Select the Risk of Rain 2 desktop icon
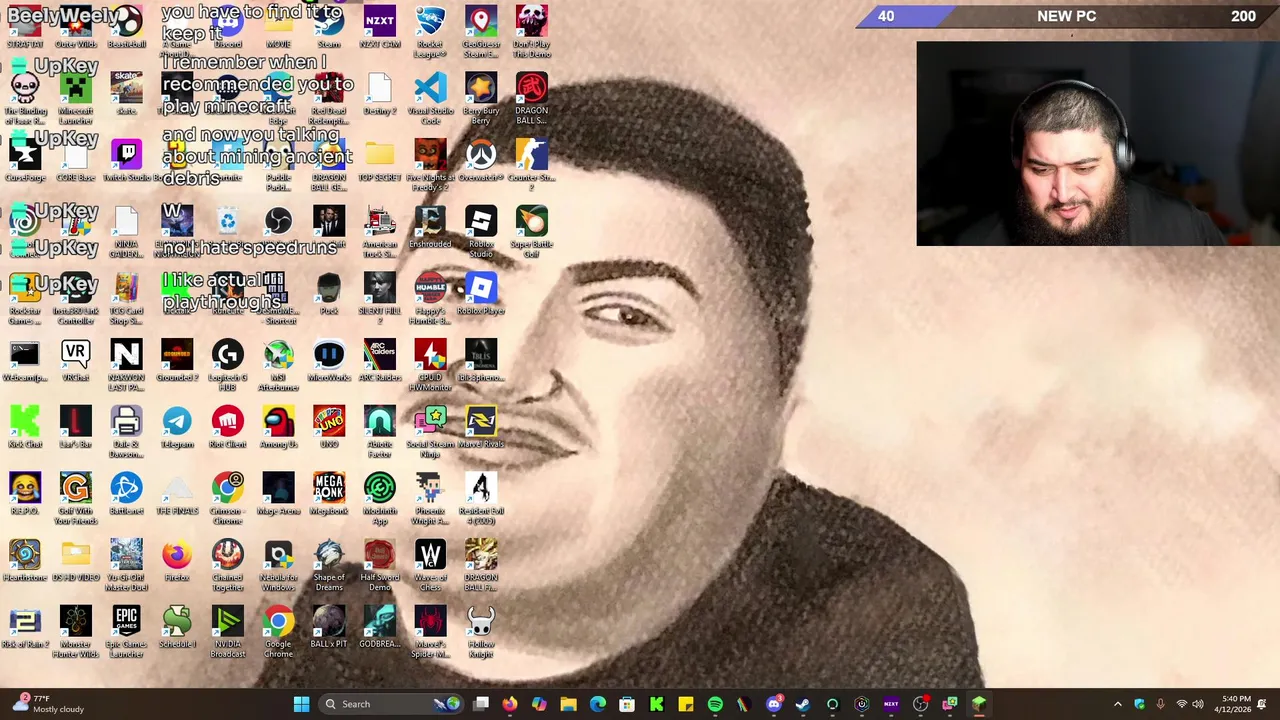This screenshot has width=1280, height=720. (25, 628)
